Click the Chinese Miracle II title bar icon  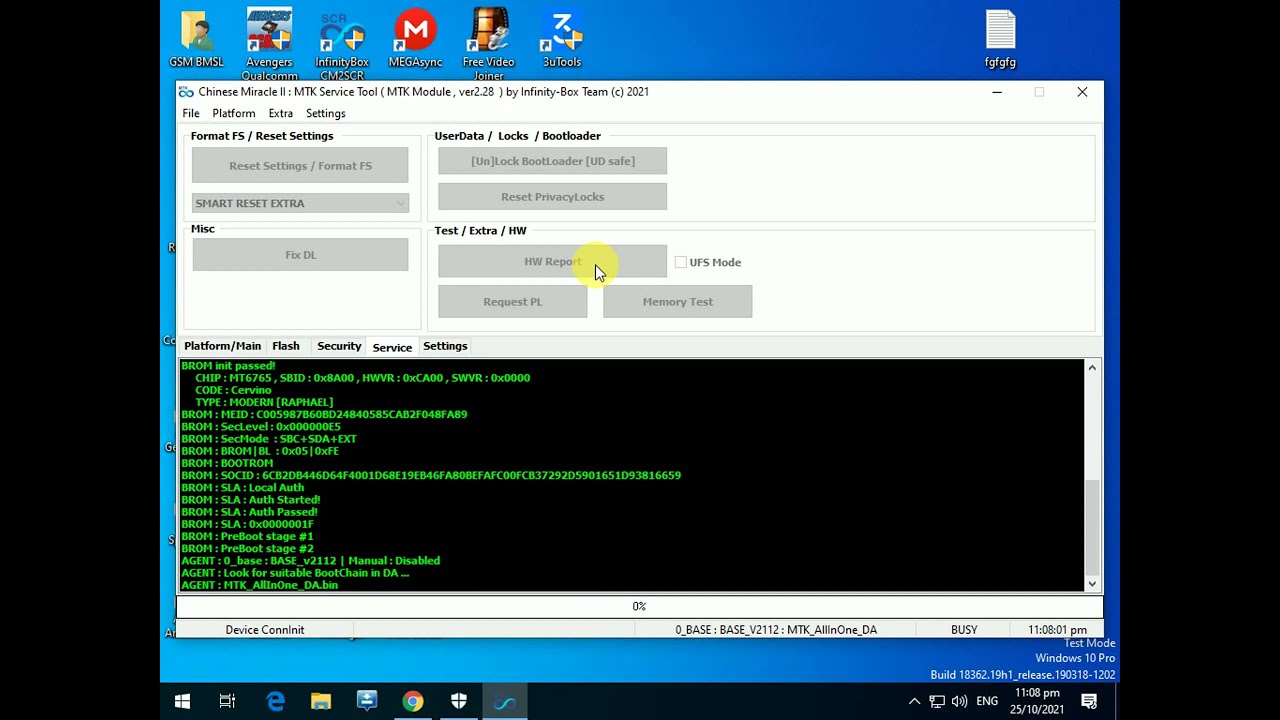click(186, 92)
